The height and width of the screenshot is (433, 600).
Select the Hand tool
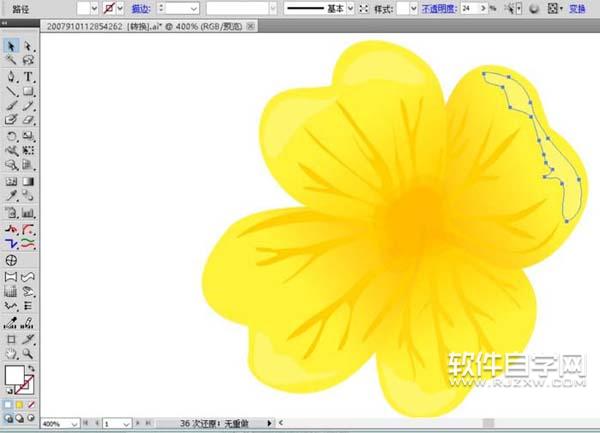11,353
